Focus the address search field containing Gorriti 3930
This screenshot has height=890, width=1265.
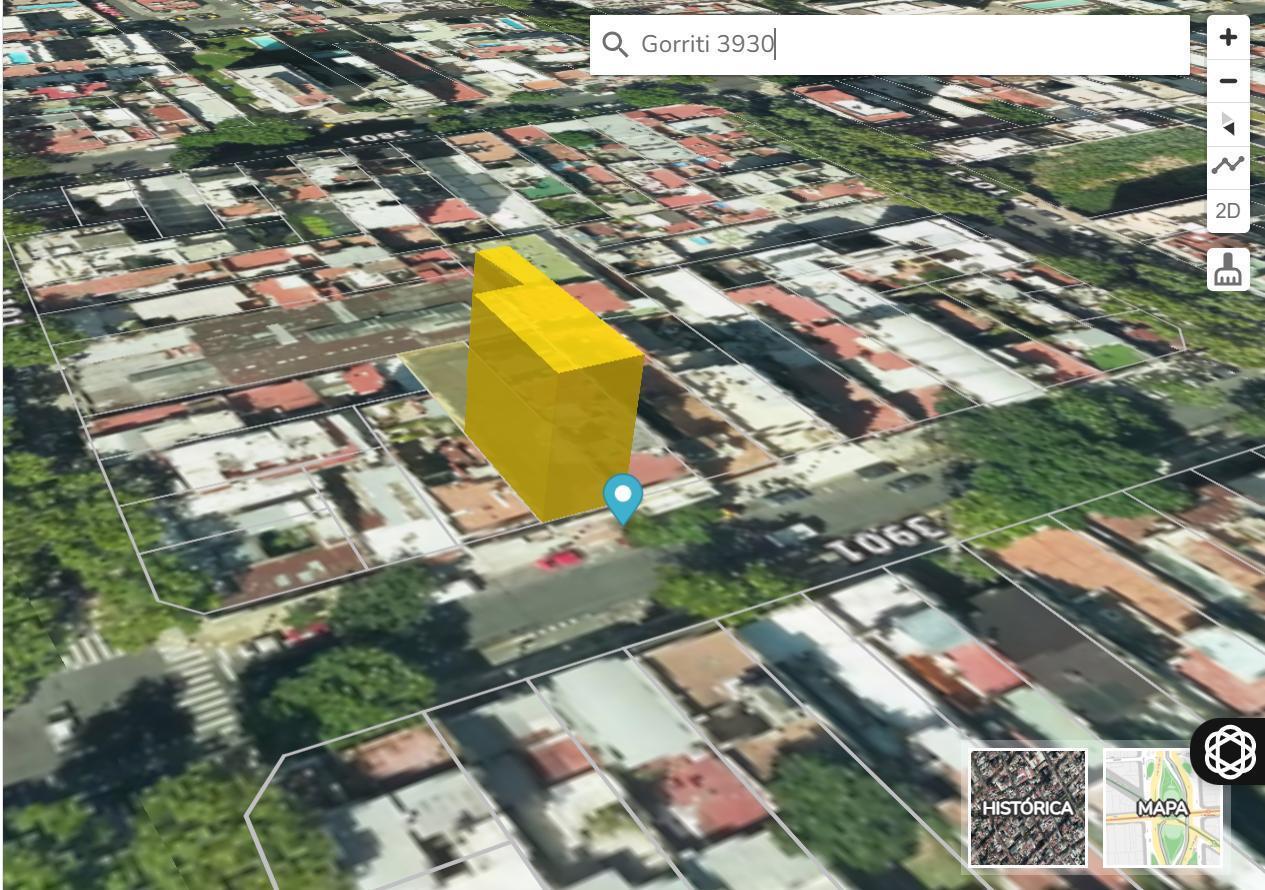[889, 44]
